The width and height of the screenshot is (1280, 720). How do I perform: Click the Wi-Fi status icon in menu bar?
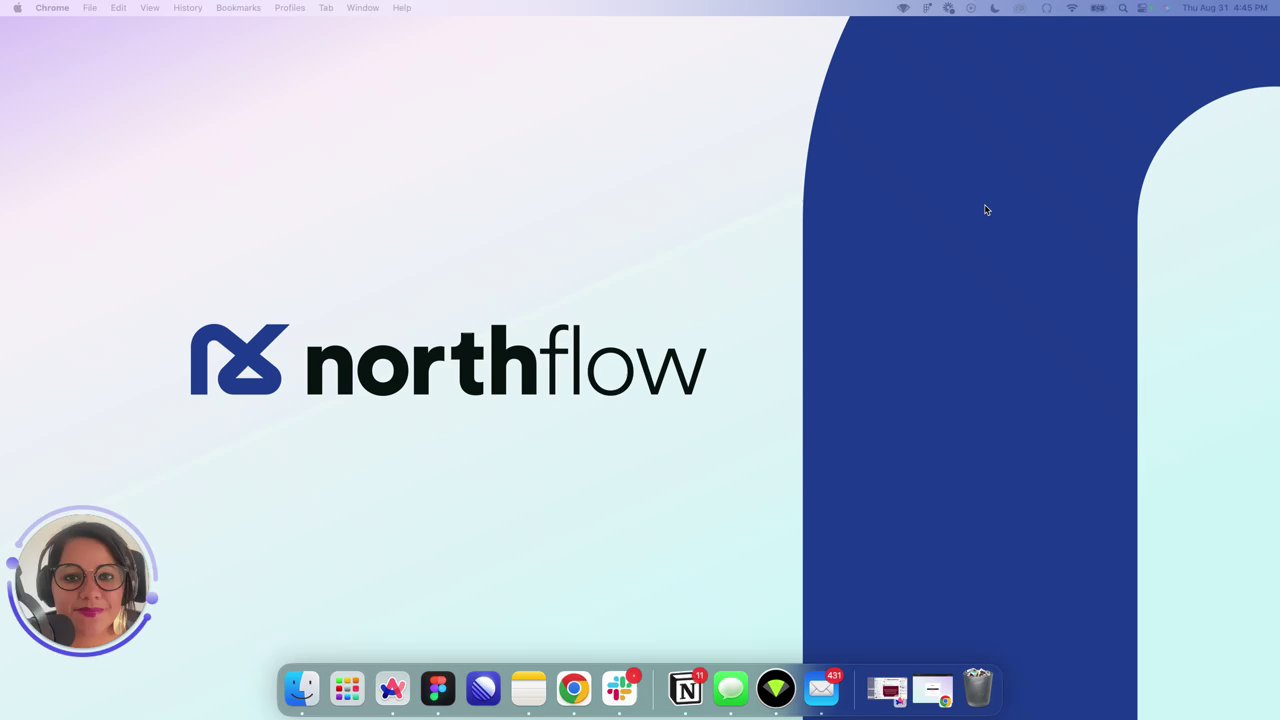coord(1072,8)
